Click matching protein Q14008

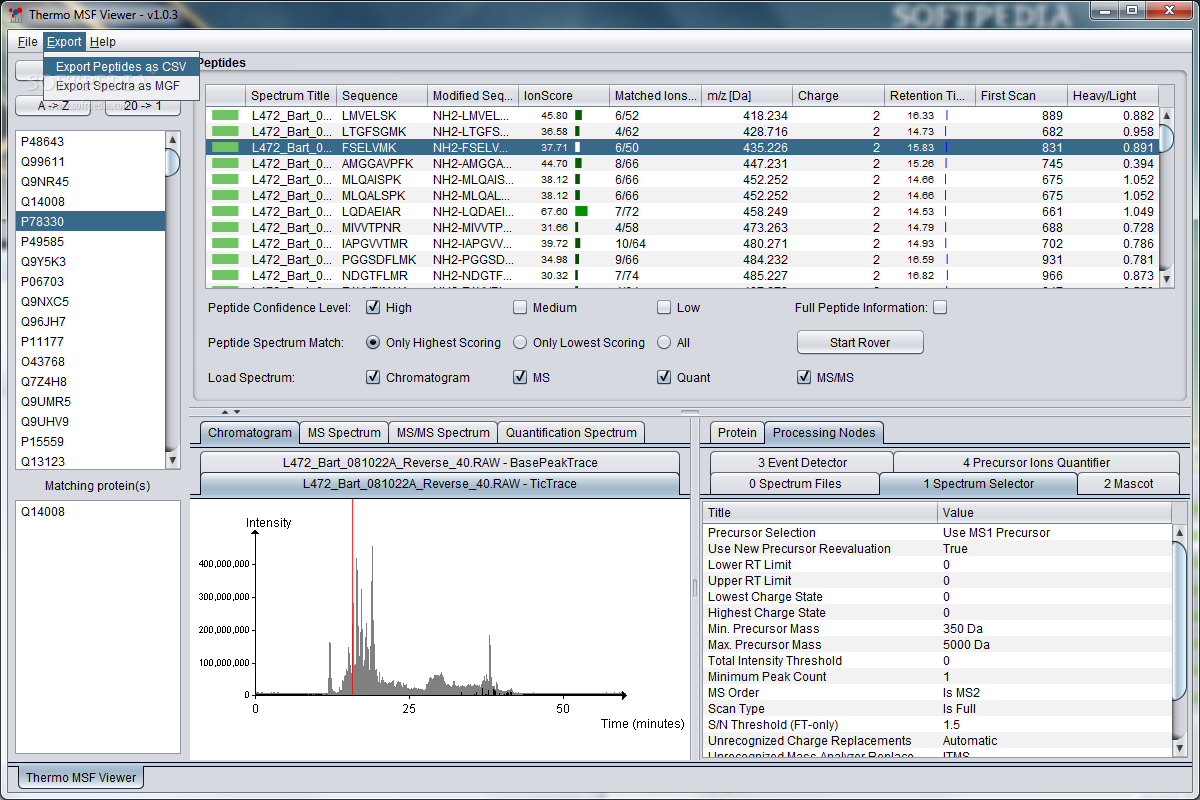coord(97,512)
